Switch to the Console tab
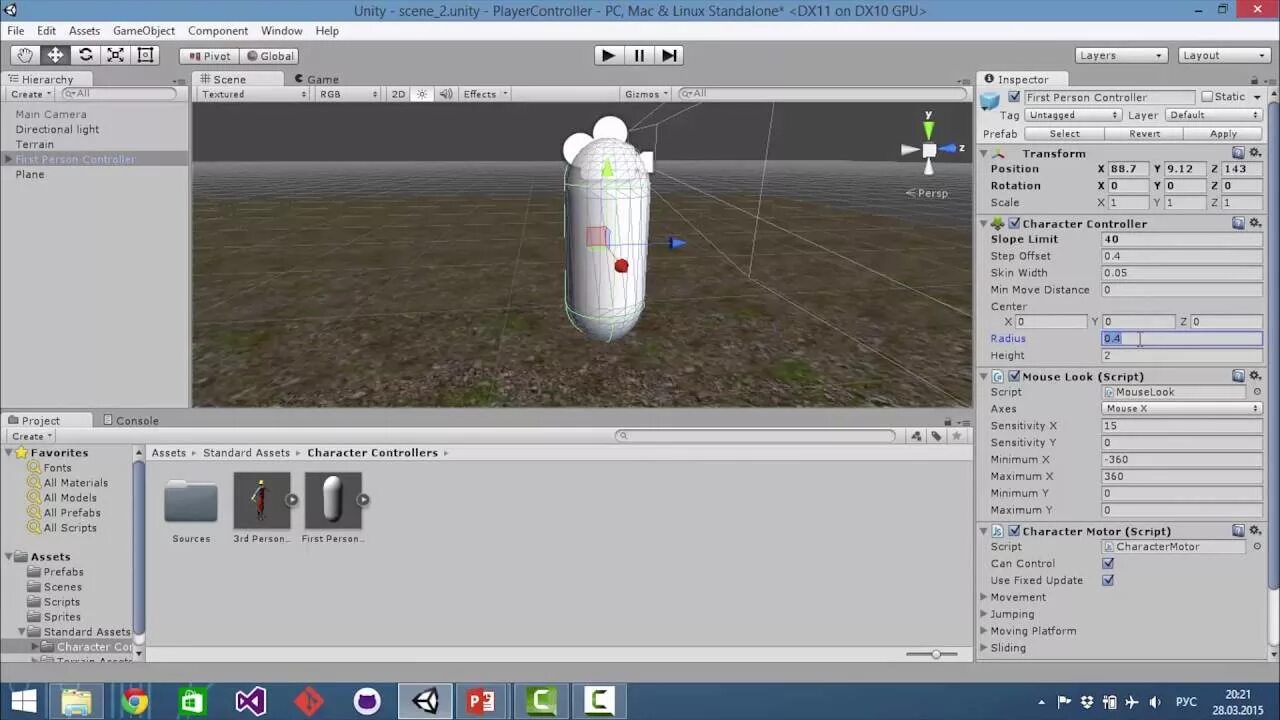The width and height of the screenshot is (1280, 720). 129,420
